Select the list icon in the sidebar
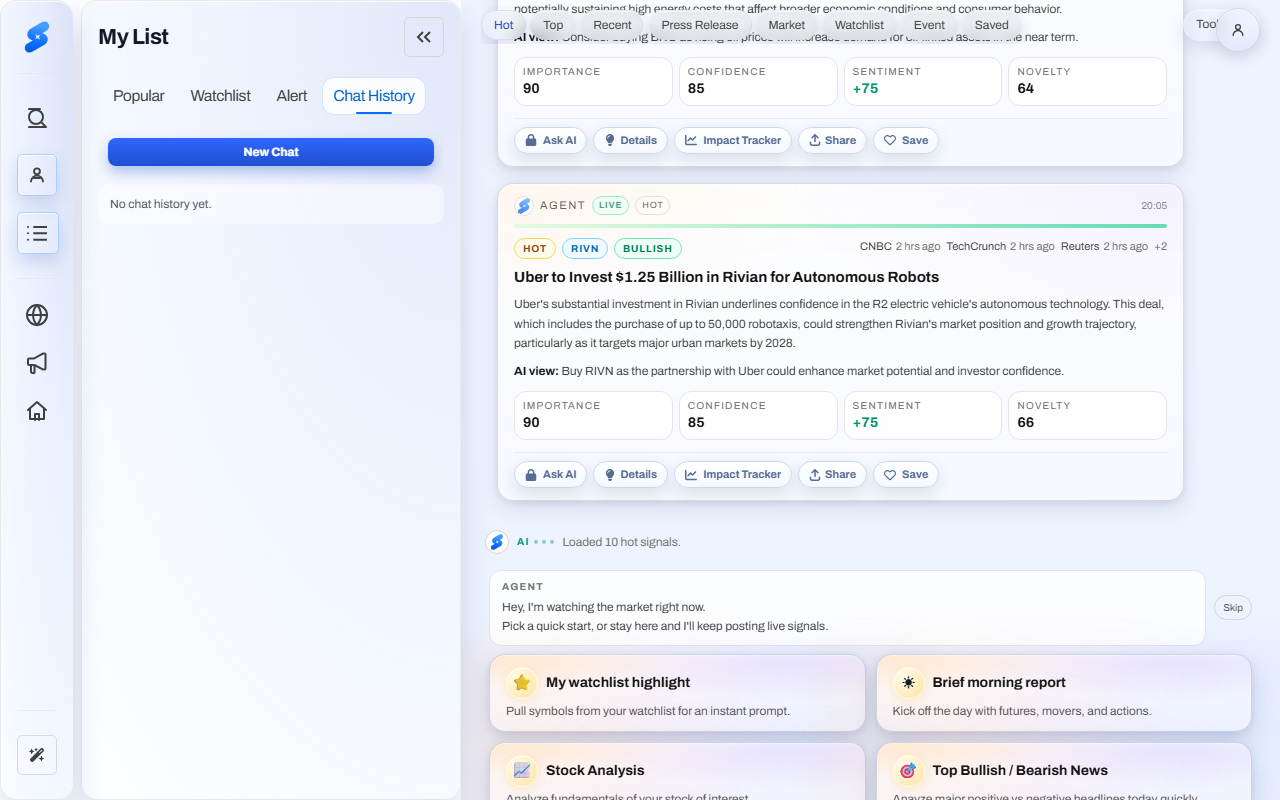Image resolution: width=1280 pixels, height=800 pixels. [x=37, y=233]
